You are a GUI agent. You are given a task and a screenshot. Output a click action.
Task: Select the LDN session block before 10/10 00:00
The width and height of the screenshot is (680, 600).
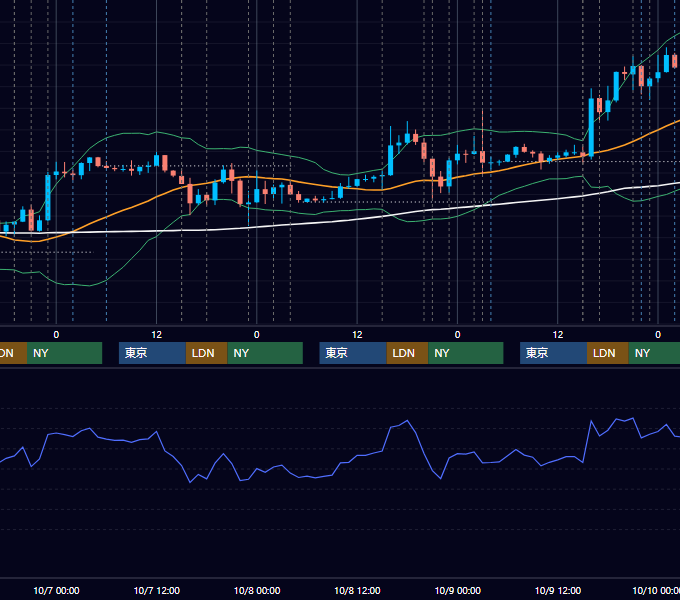coord(608,353)
